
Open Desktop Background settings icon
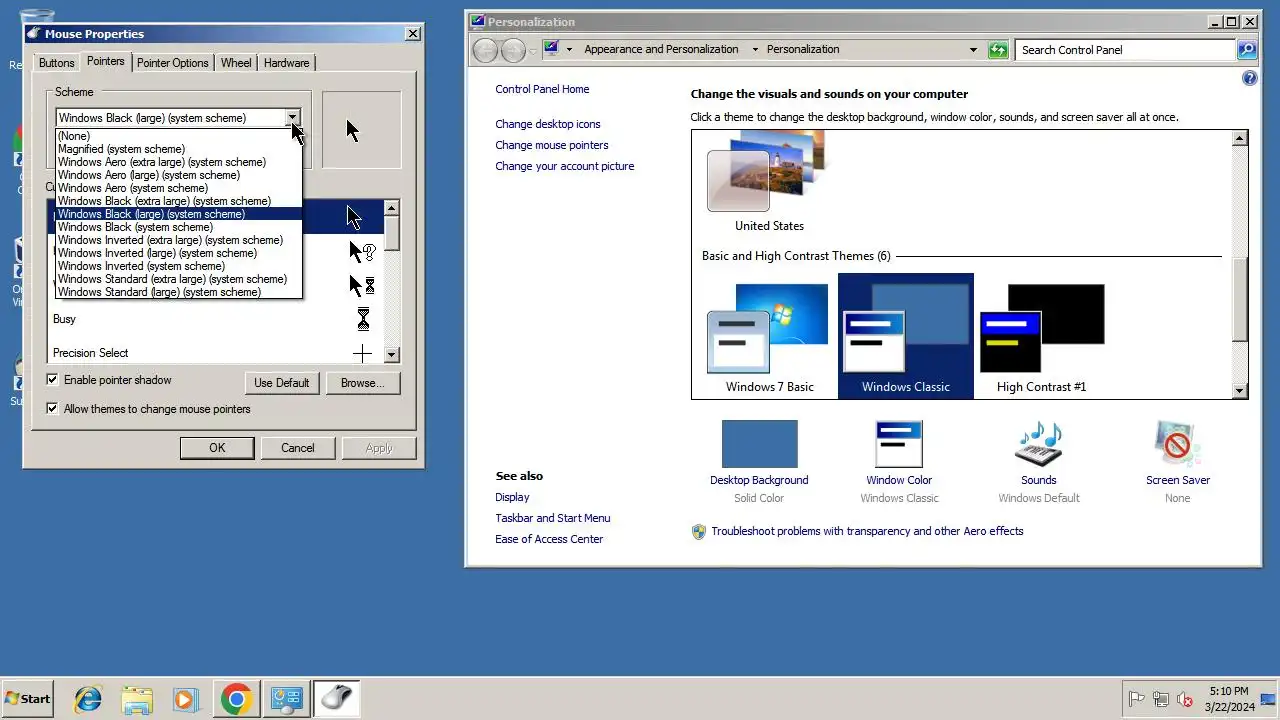(x=759, y=444)
